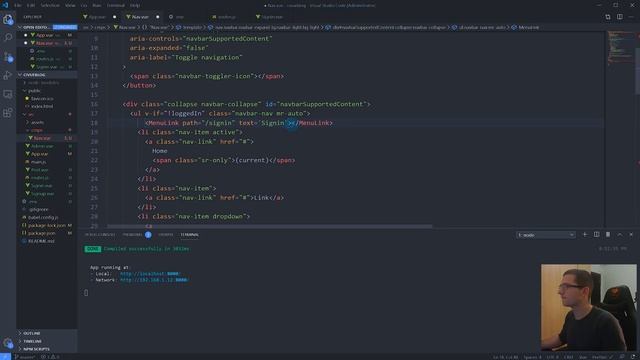Click the template breadcrumb item
Viewport: 640px width, 360px height.
[192, 27]
